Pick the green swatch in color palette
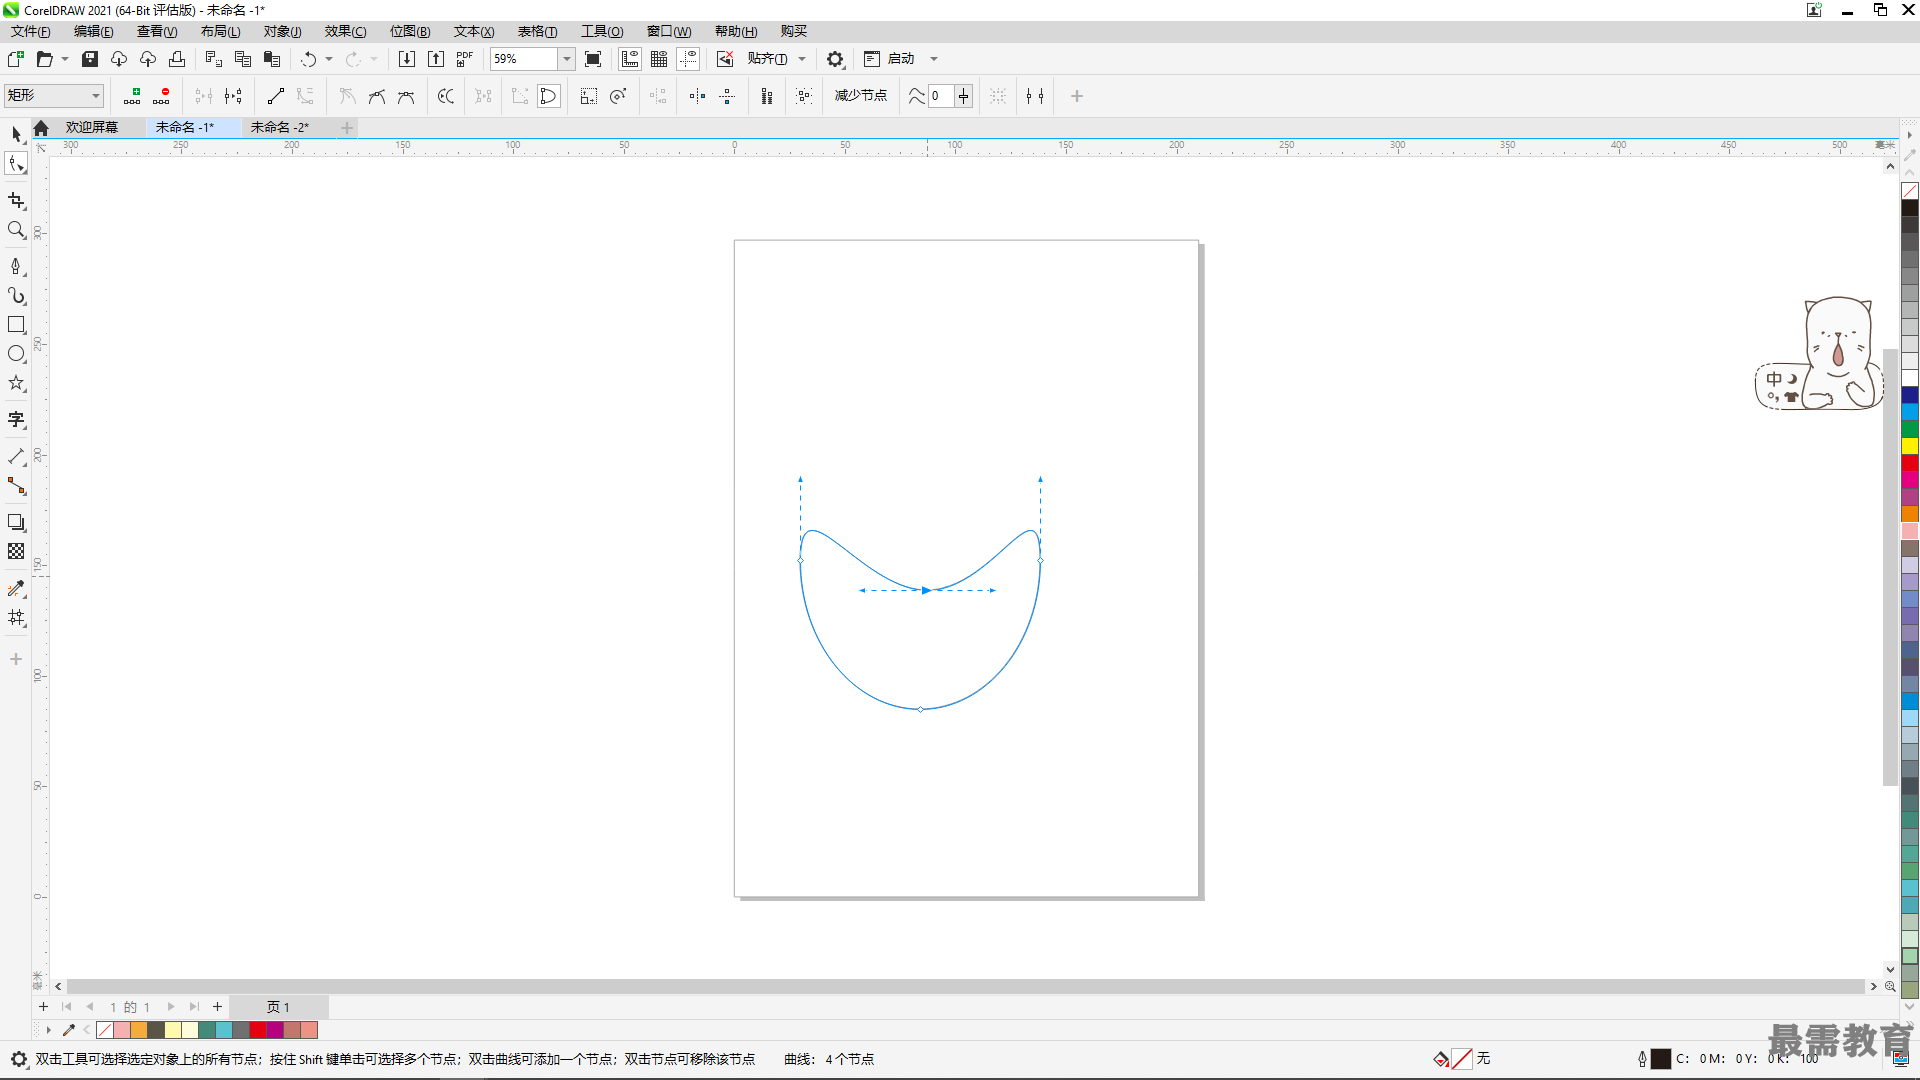The width and height of the screenshot is (1920, 1080). coord(1910,429)
